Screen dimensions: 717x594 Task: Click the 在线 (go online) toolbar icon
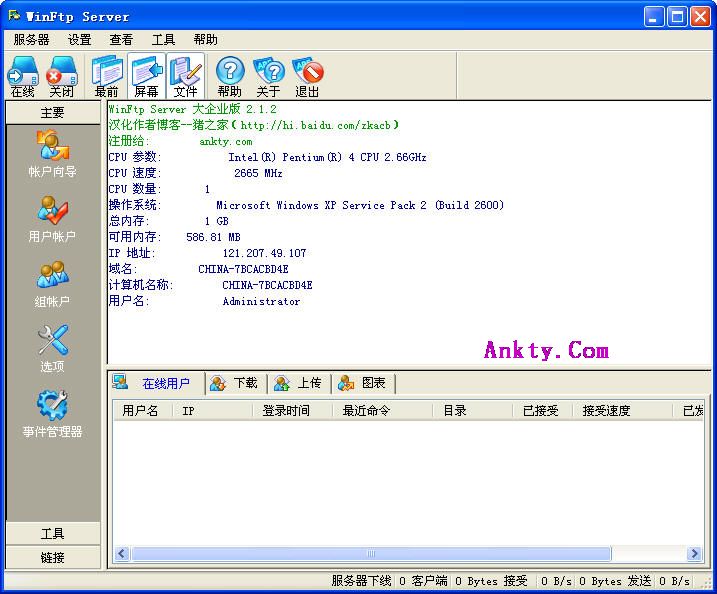pyautogui.click(x=23, y=76)
